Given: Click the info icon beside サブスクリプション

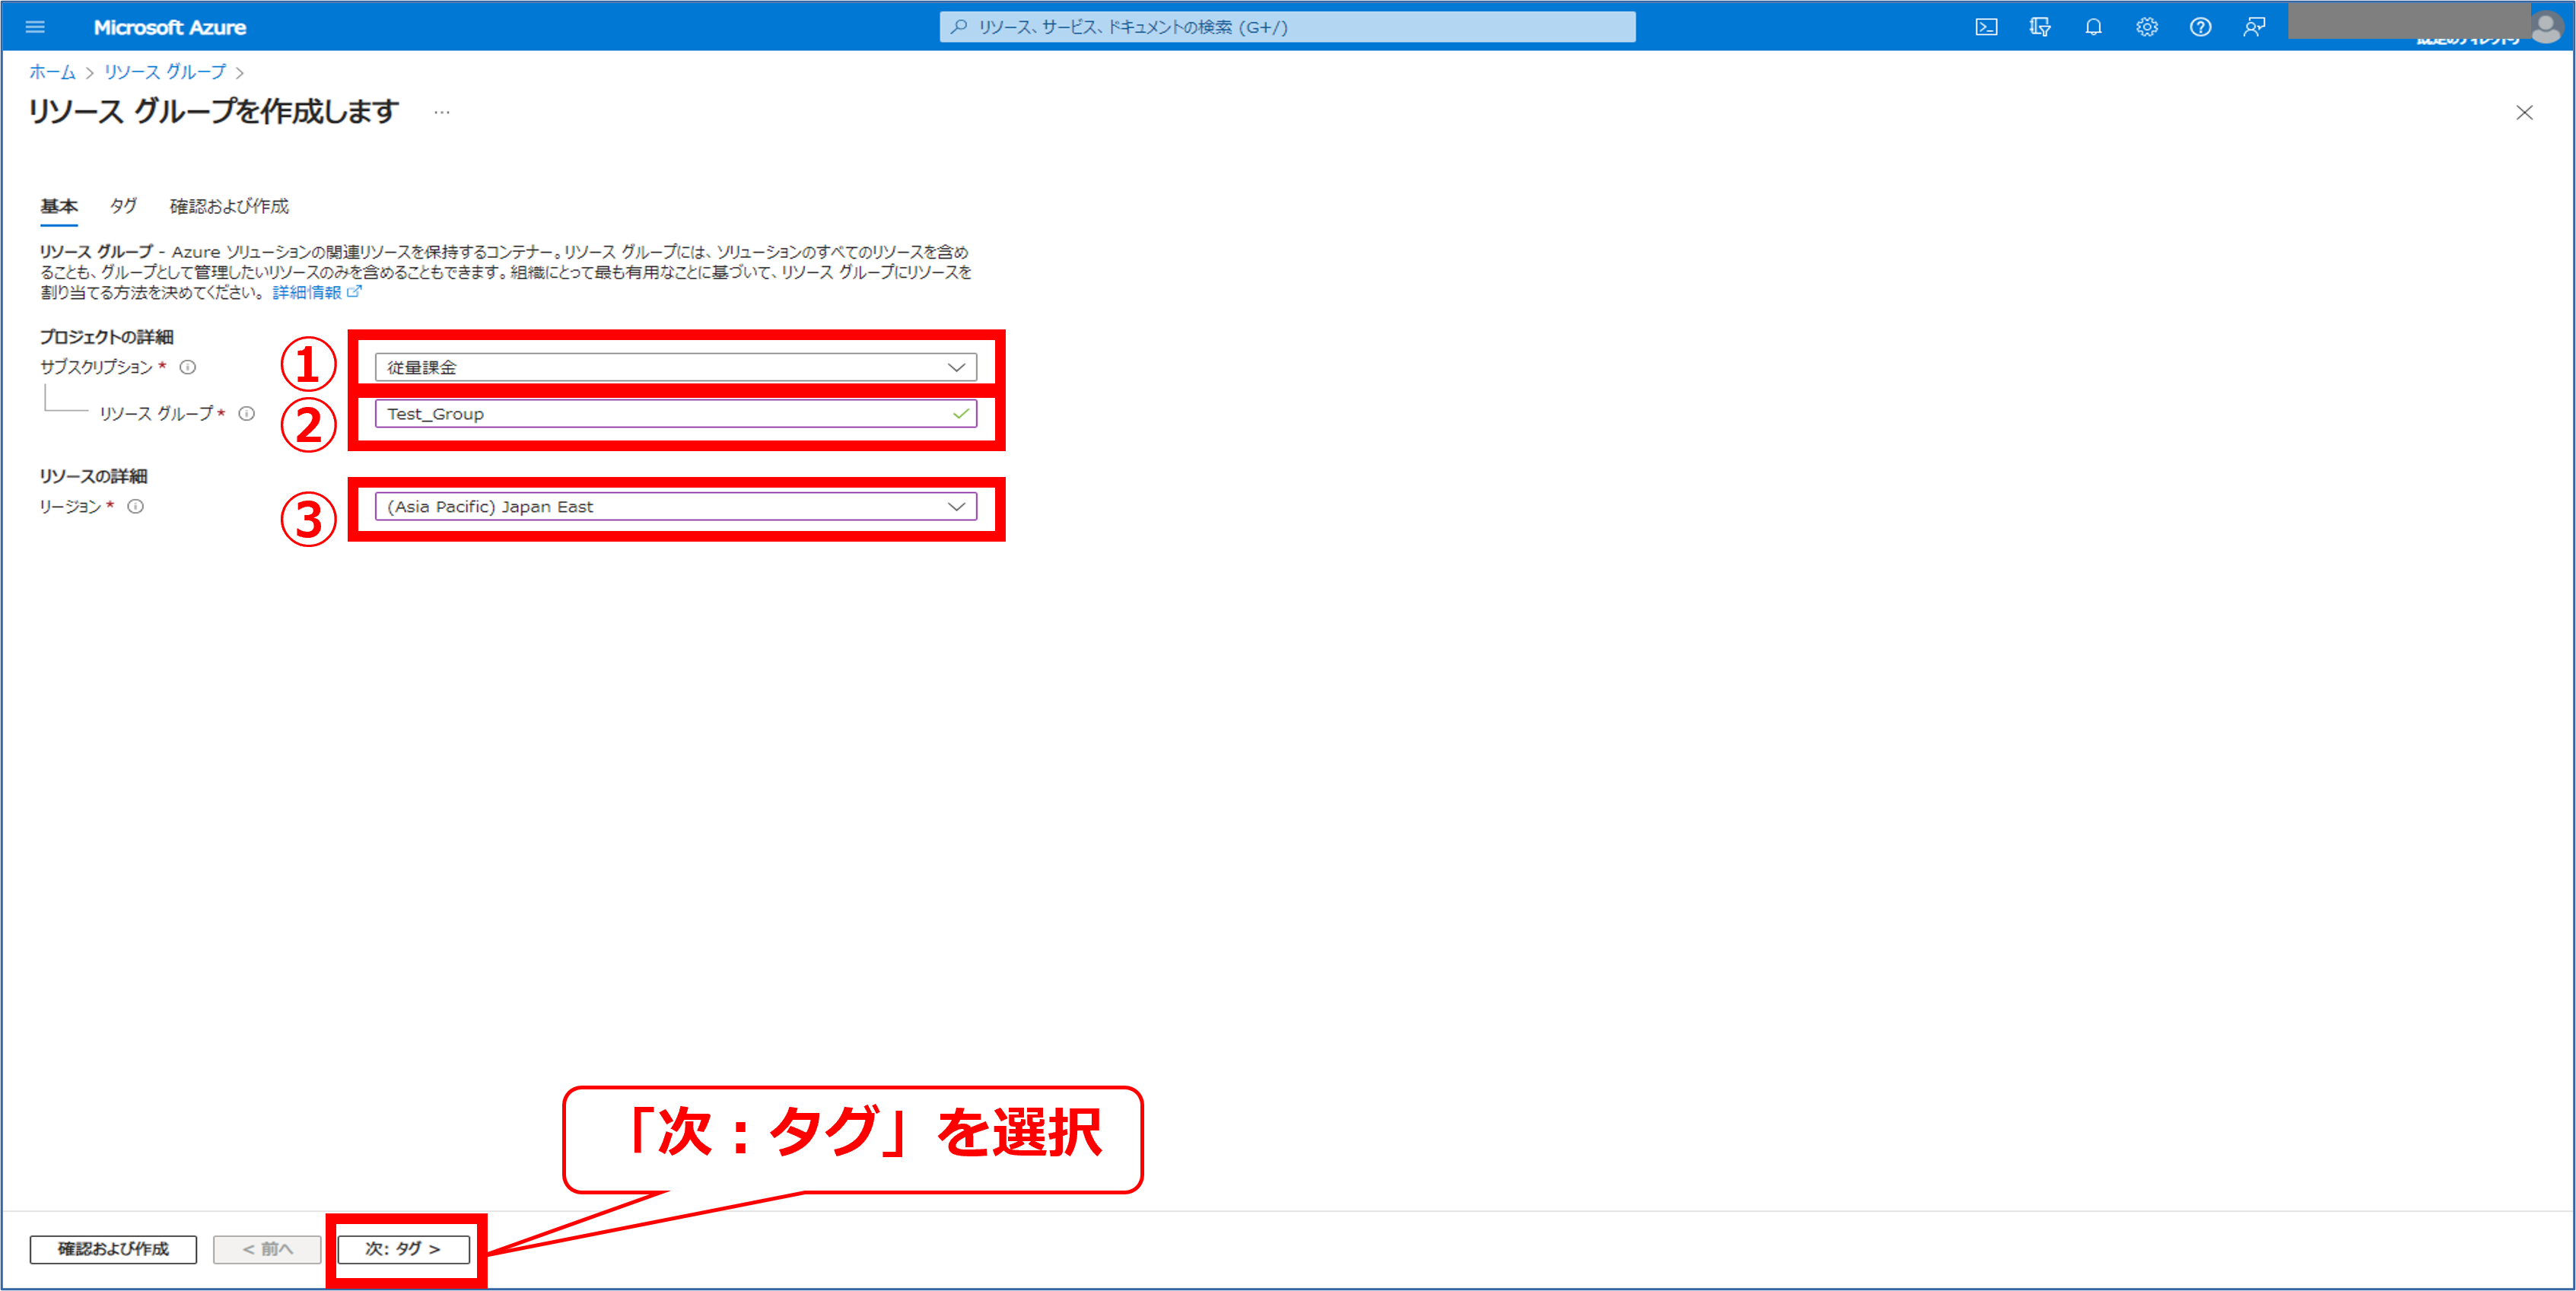Looking at the screenshot, I should pyautogui.click(x=187, y=367).
